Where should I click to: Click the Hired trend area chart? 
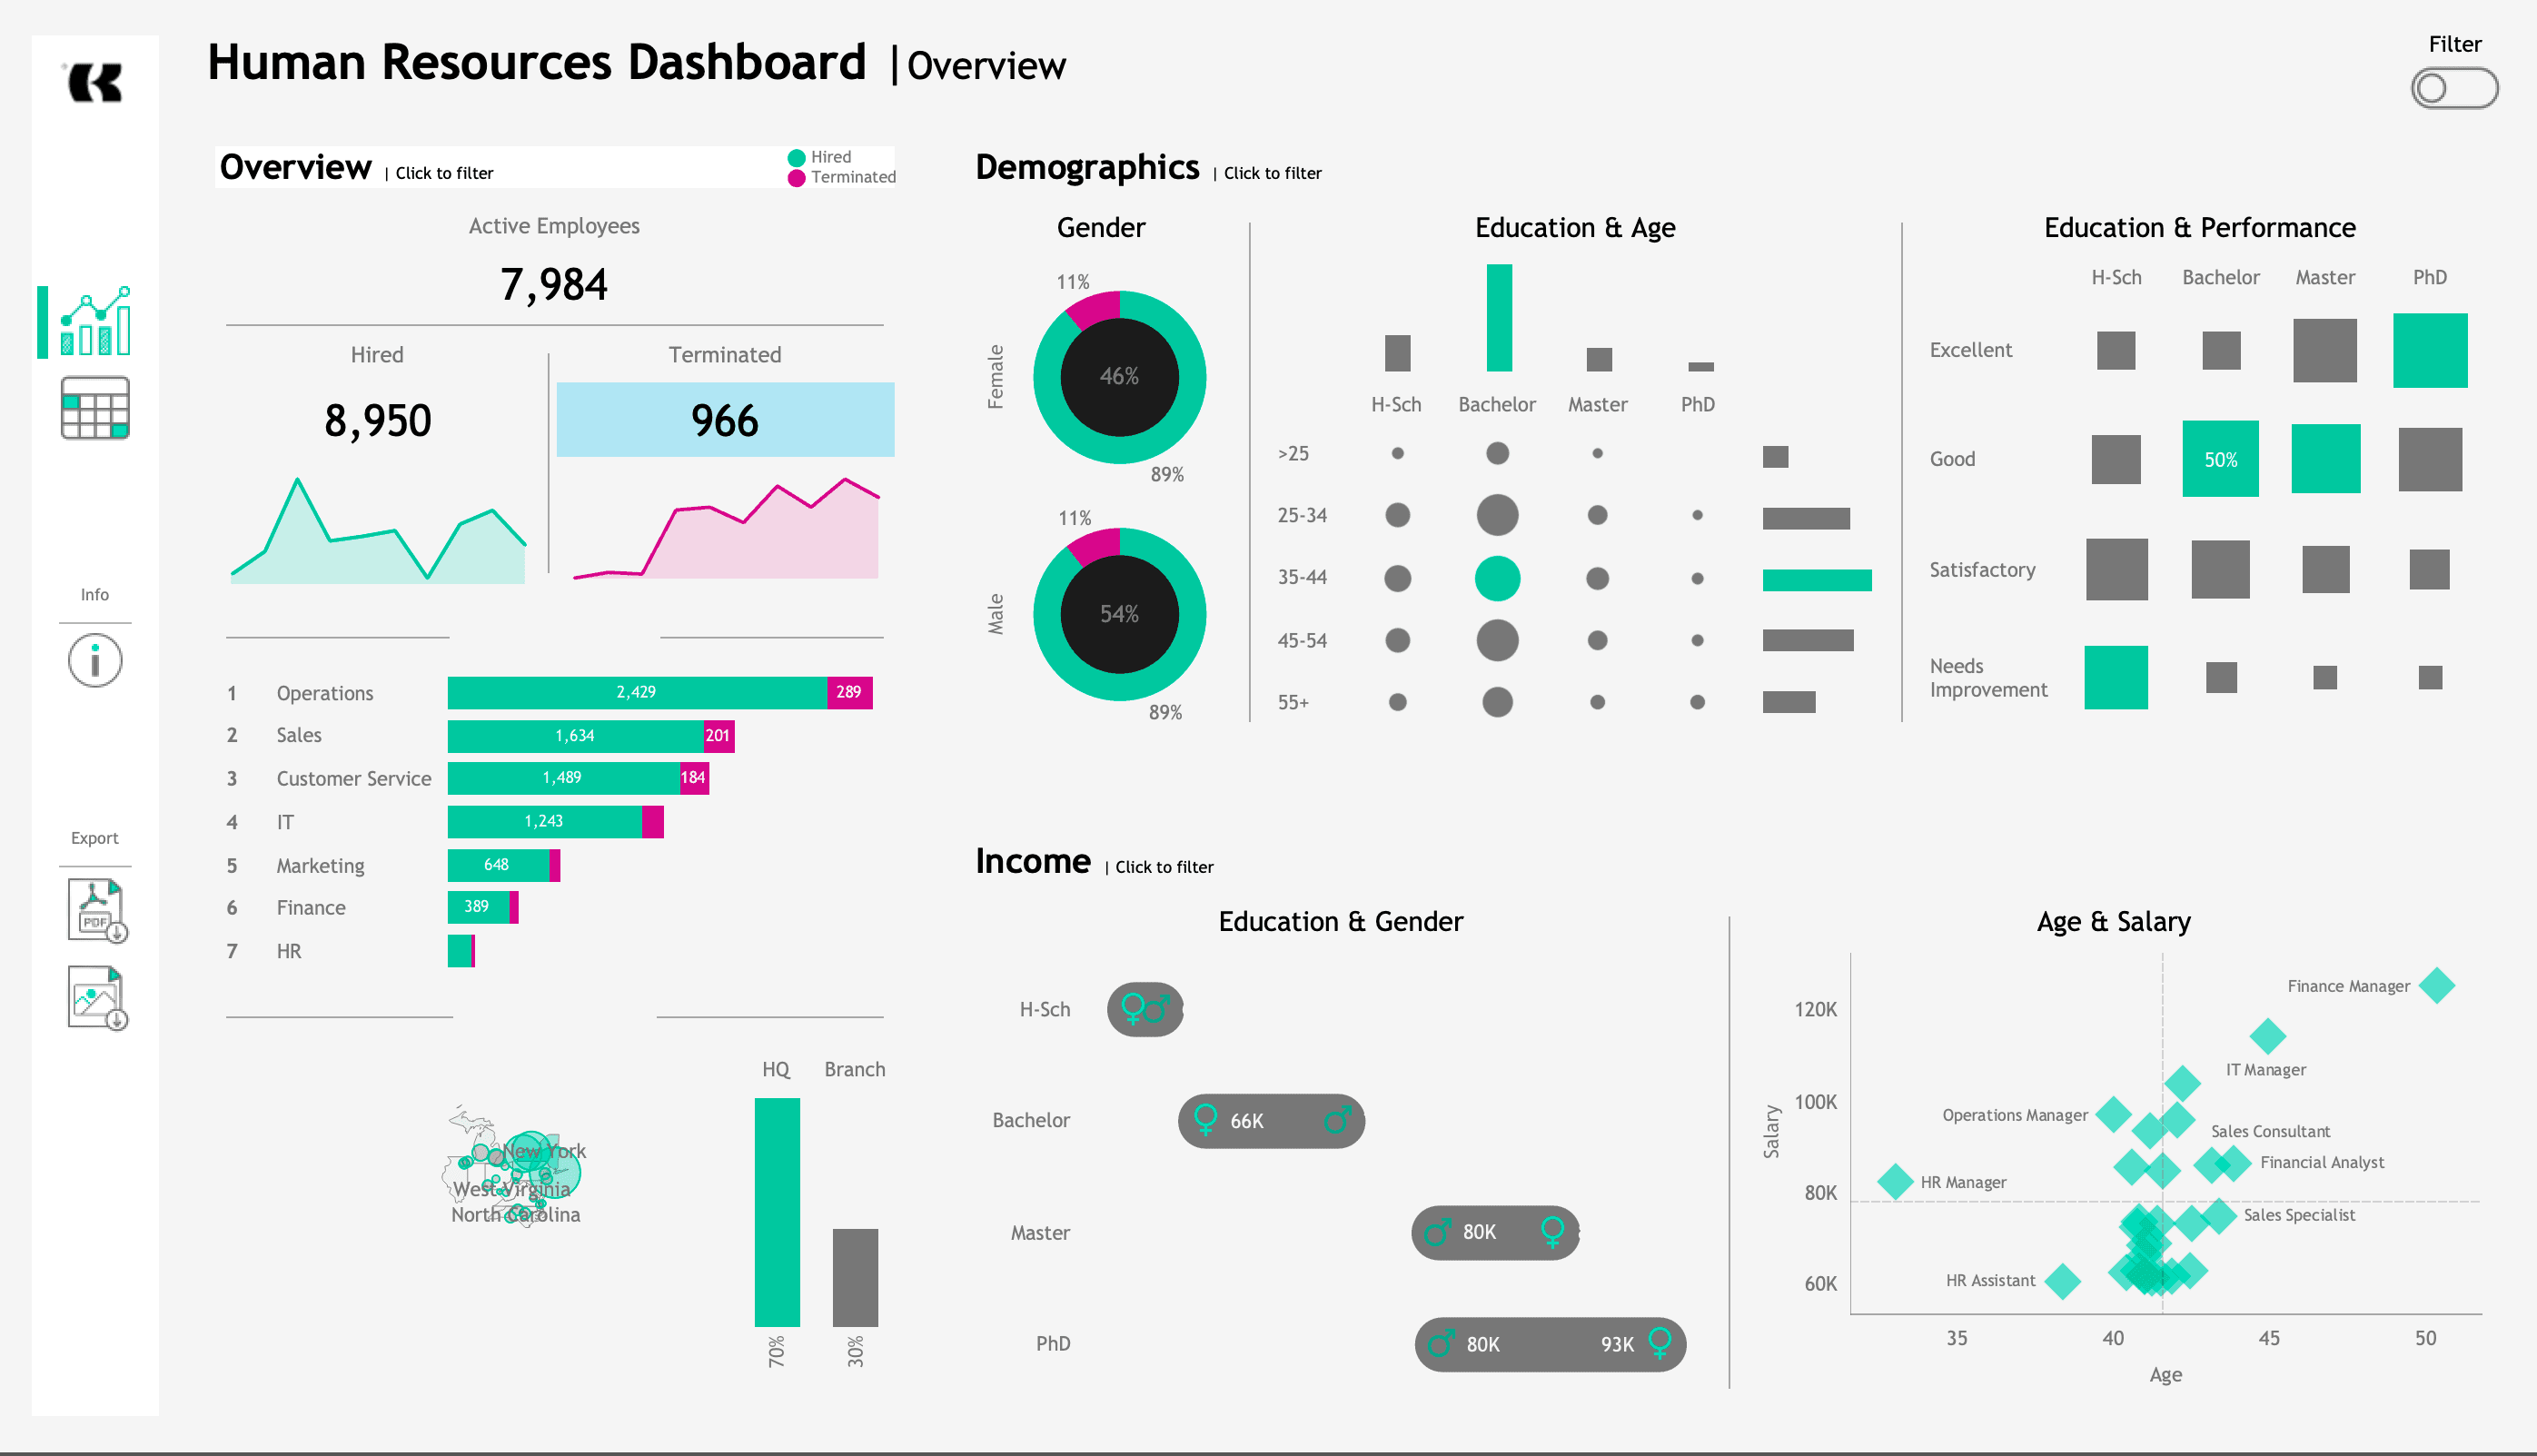coord(378,531)
